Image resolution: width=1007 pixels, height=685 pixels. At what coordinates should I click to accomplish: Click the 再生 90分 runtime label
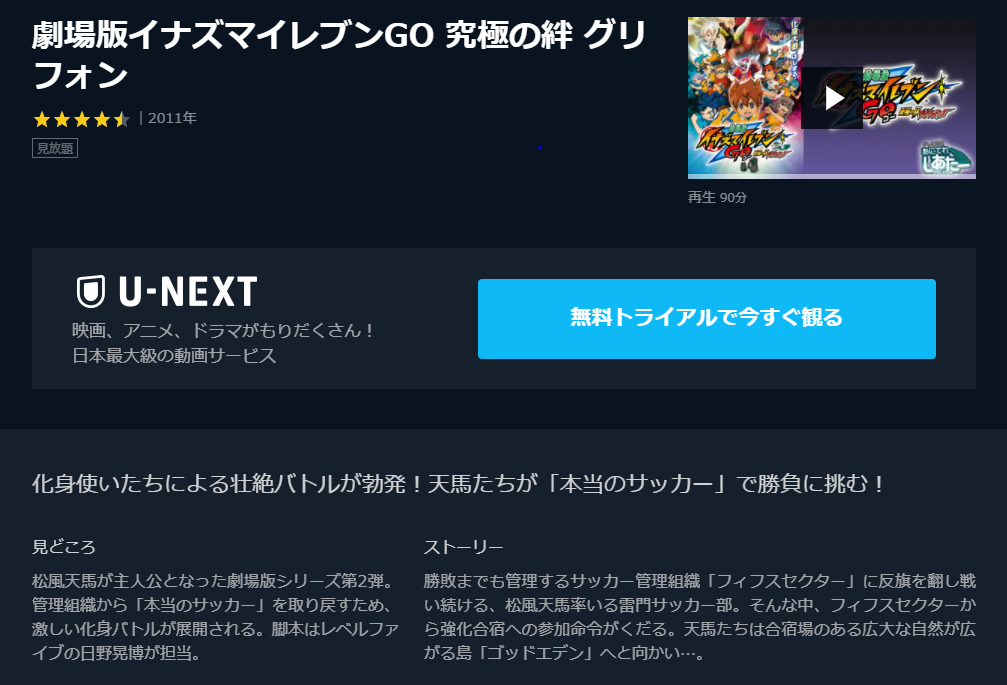tap(717, 198)
